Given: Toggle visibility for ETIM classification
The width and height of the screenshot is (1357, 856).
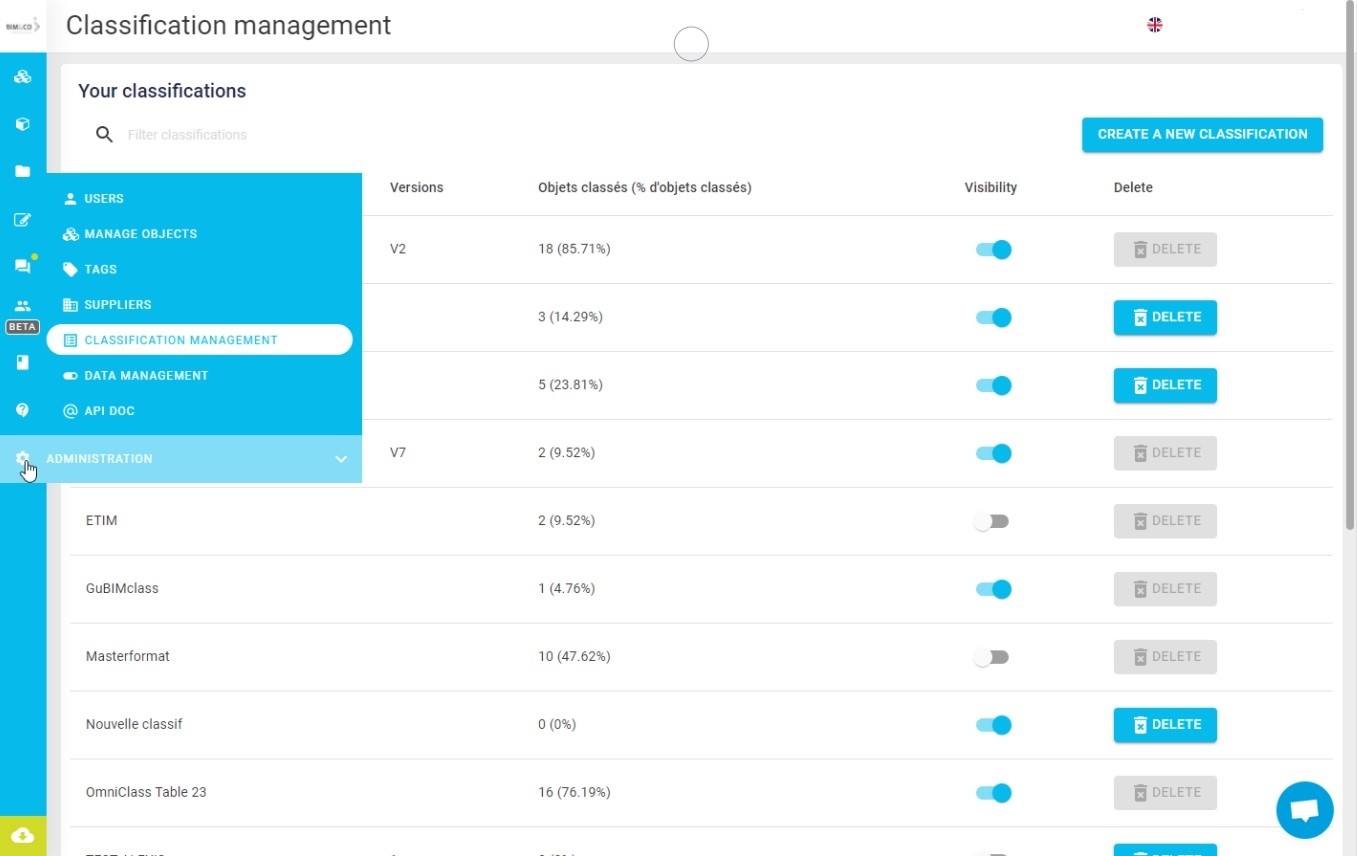Looking at the screenshot, I should coord(992,521).
